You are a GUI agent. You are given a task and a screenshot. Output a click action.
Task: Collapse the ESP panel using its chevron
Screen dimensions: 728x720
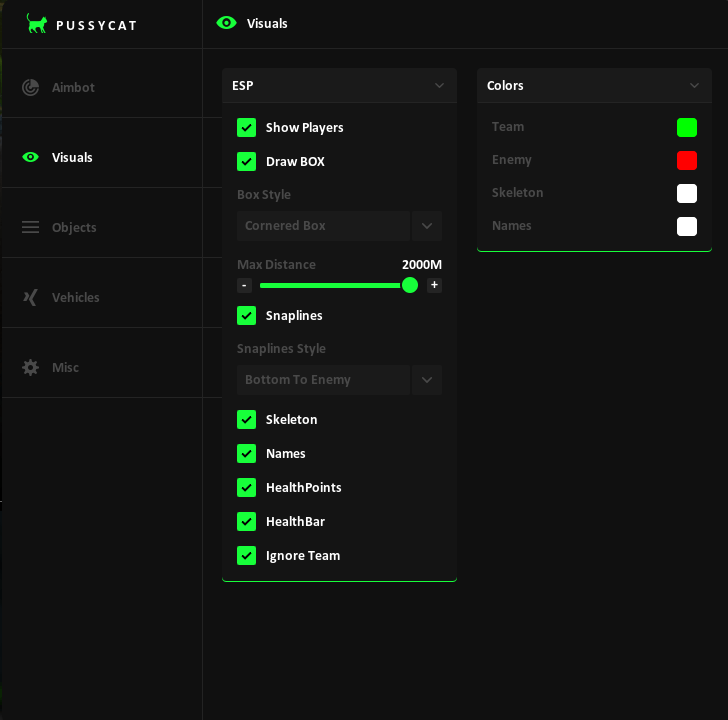[439, 85]
